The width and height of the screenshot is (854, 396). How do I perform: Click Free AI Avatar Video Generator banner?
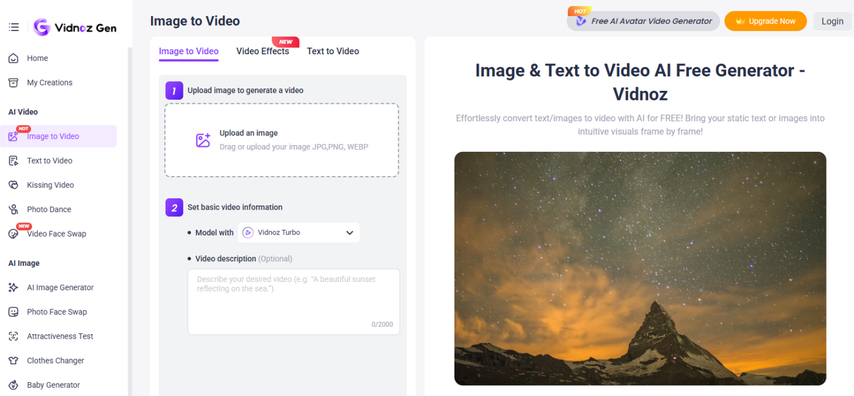click(x=643, y=21)
